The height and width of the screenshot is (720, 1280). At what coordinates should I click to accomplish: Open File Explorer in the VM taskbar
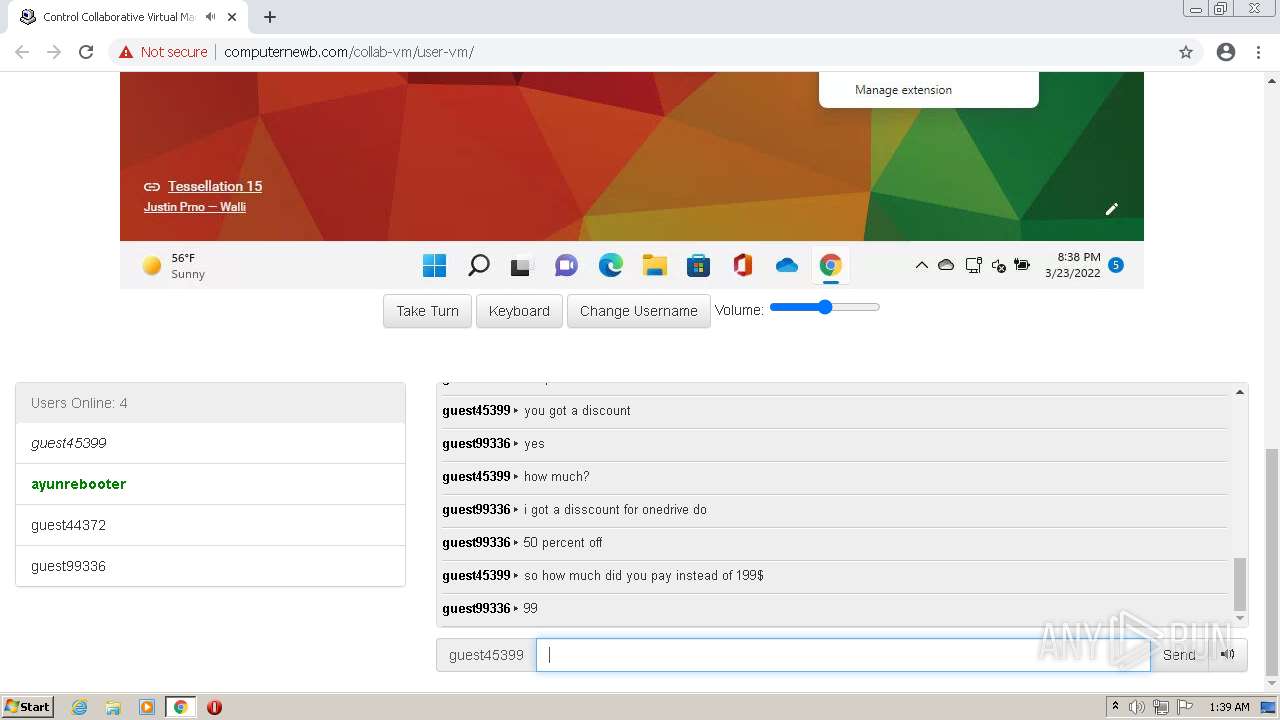[654, 265]
